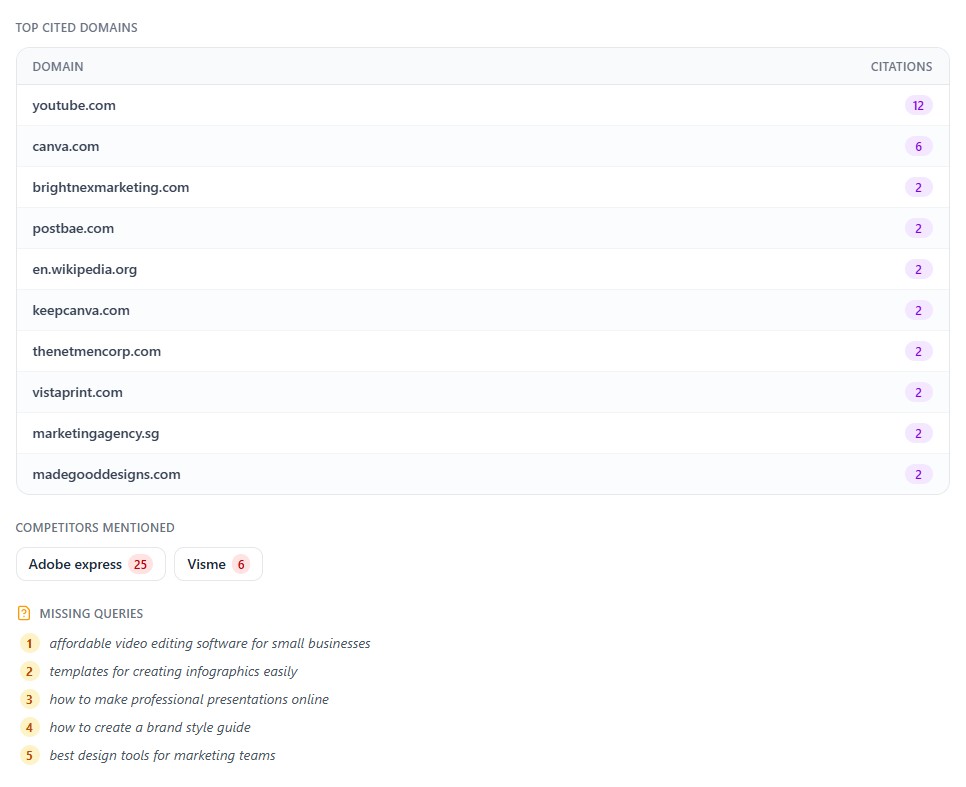Viewport: 966px width, 787px height.
Task: Click the 12 citations badge for youtube.com
Action: (x=918, y=105)
